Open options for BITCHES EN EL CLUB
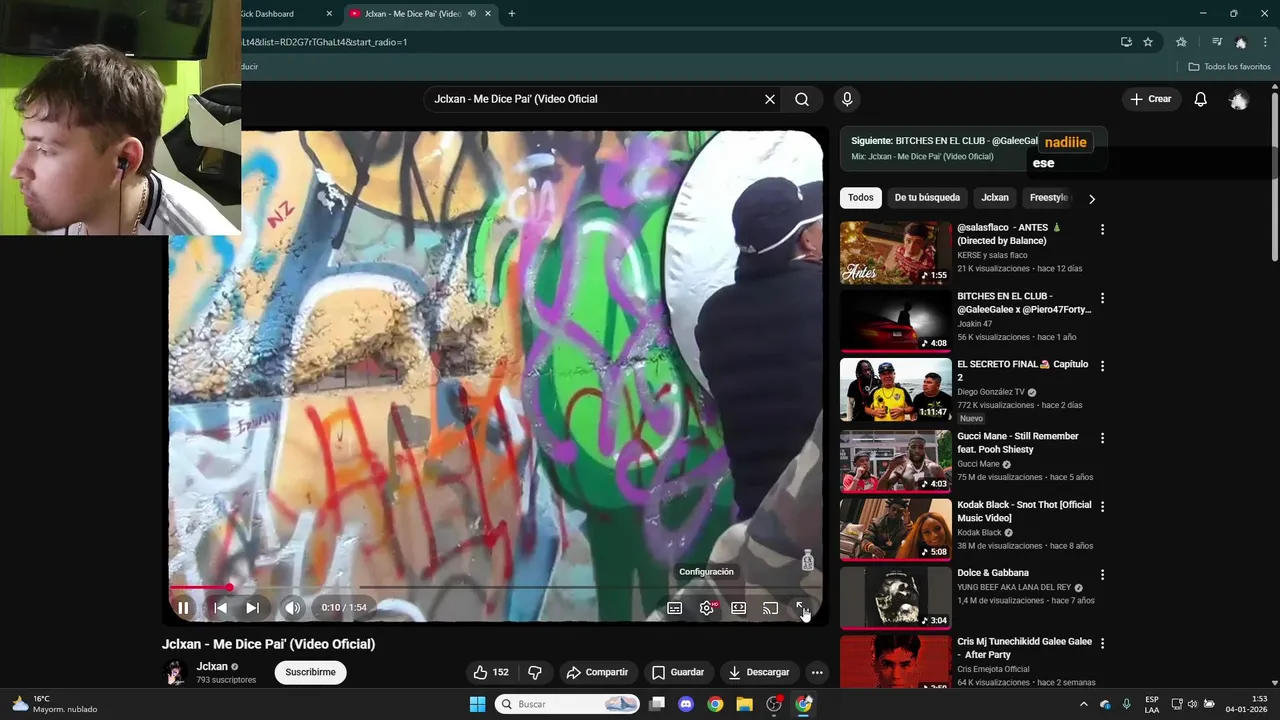Screen dimensions: 1280x720 point(1103,298)
